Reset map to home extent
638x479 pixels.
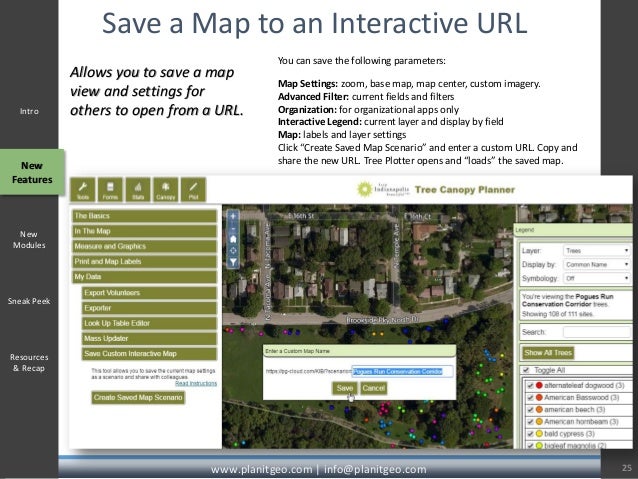click(233, 239)
